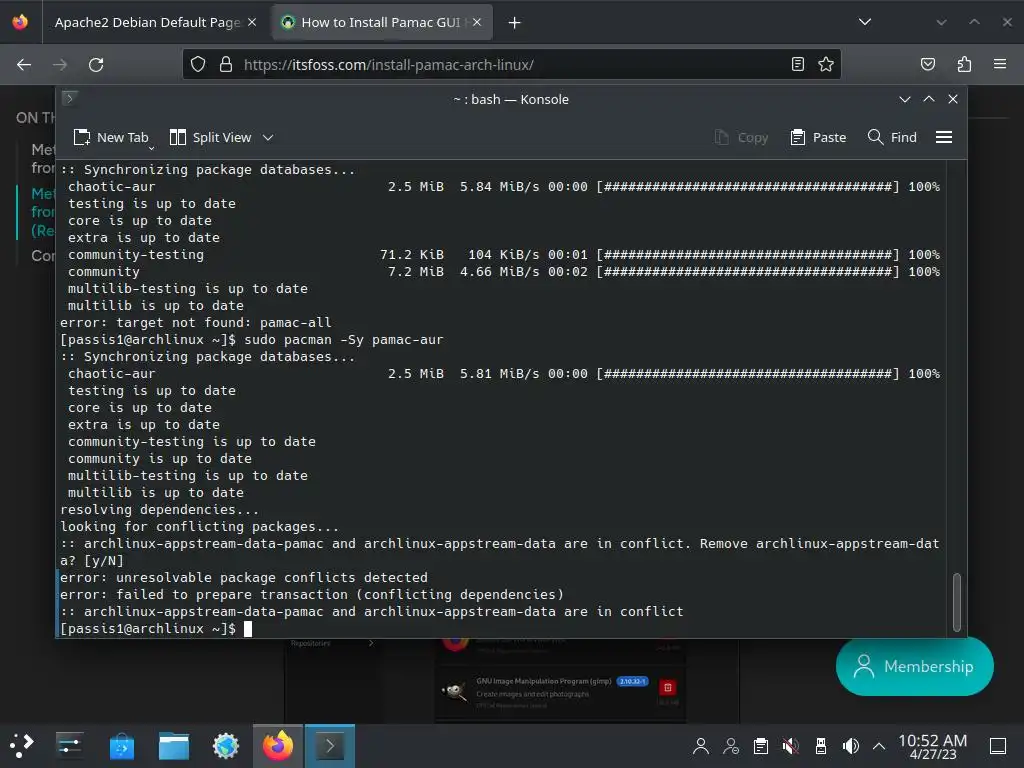Click Show Desktop button in taskbar

pyautogui.click(x=998, y=746)
